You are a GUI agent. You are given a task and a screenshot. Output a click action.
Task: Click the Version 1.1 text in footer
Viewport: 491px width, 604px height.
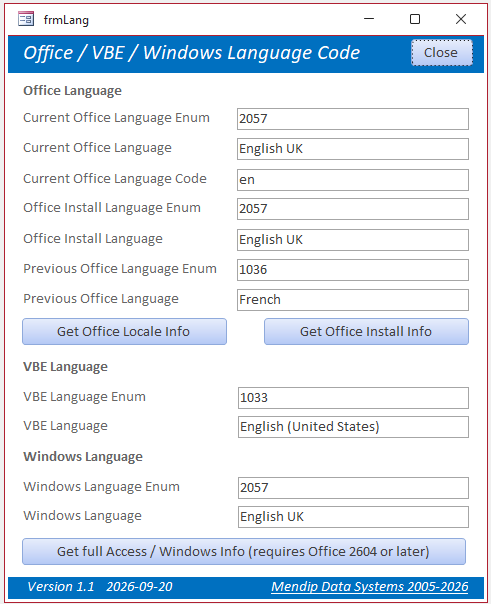(61, 587)
